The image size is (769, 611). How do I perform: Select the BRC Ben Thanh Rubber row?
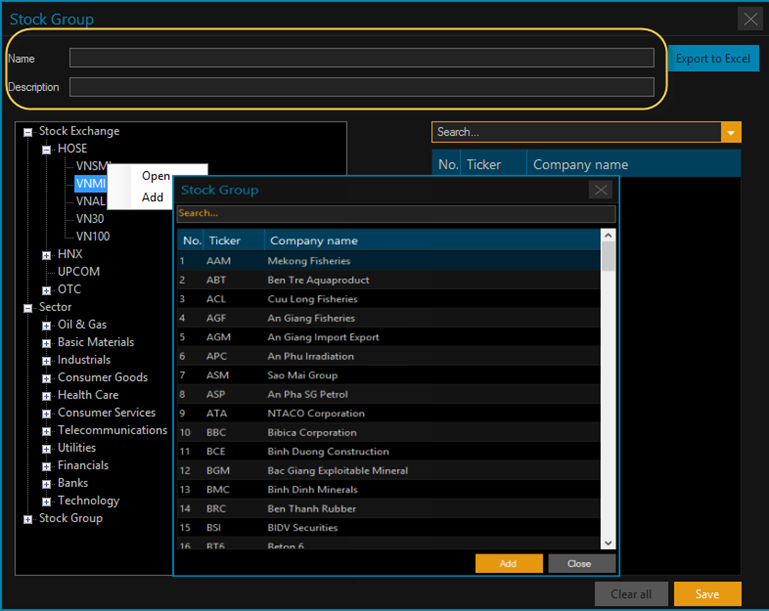coord(388,509)
